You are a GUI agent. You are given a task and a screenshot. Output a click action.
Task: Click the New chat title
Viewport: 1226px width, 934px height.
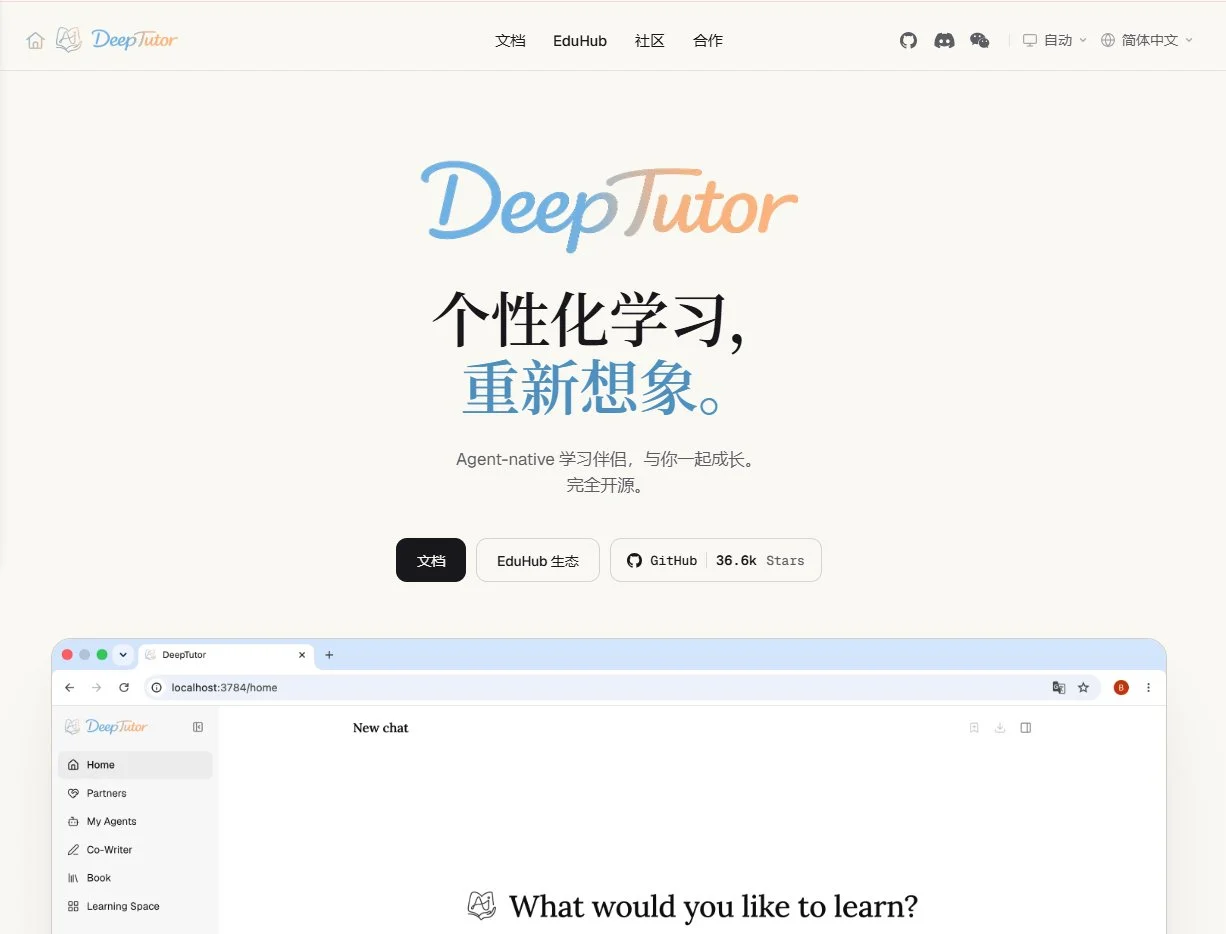(381, 728)
